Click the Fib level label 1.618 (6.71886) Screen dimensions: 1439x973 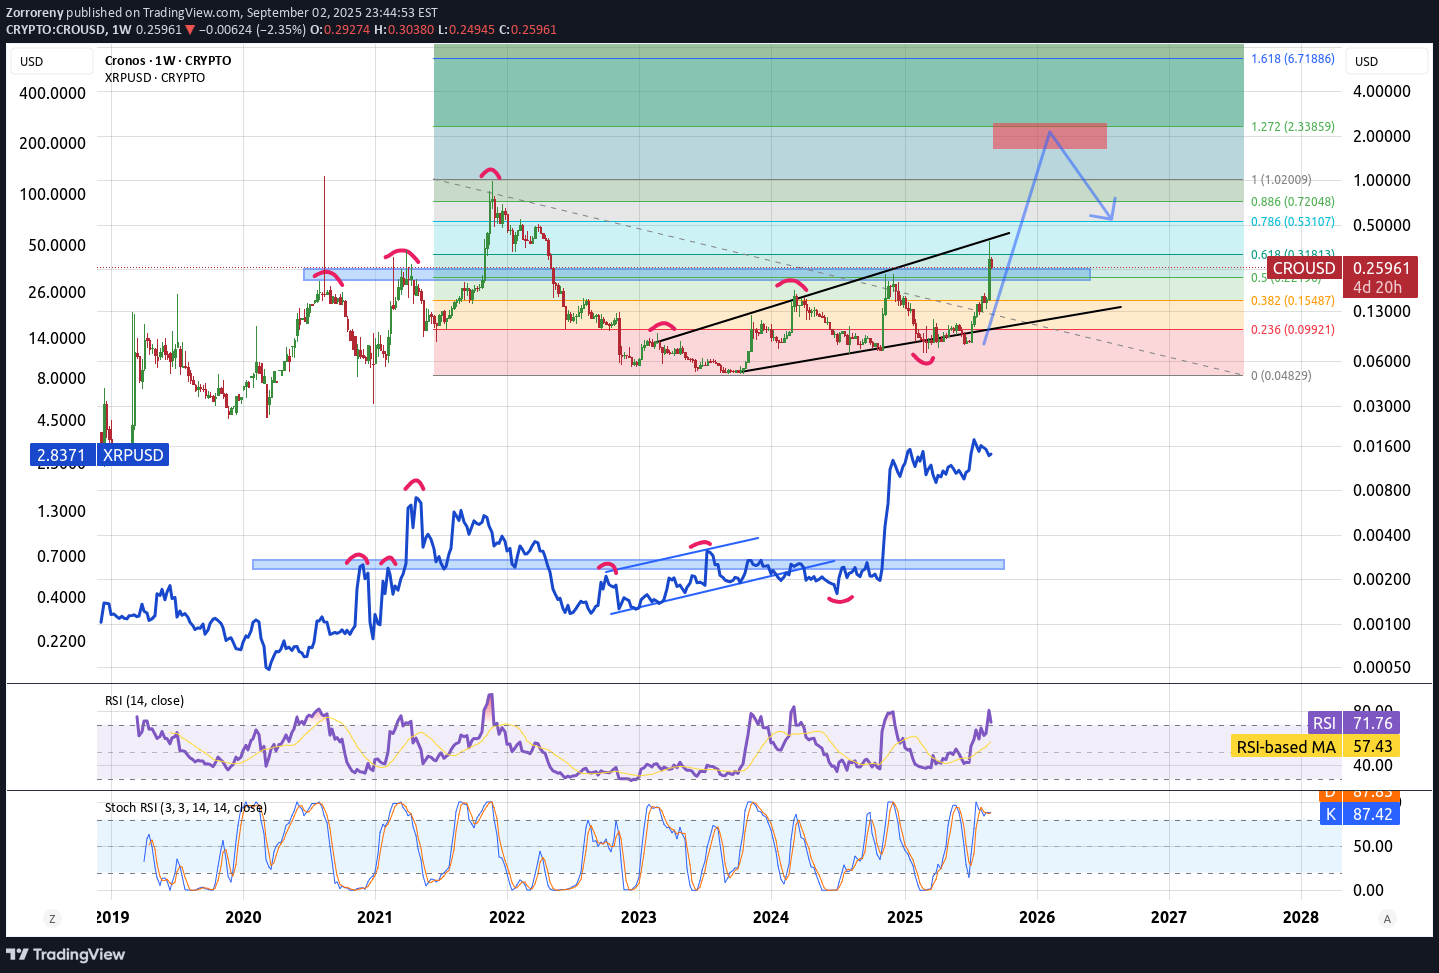tap(1293, 59)
